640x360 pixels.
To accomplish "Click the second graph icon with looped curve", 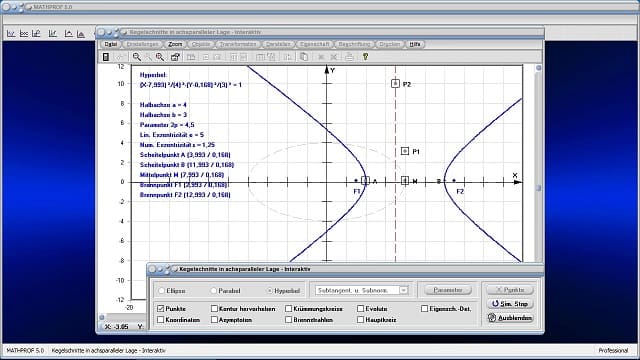I will (x=24, y=34).
